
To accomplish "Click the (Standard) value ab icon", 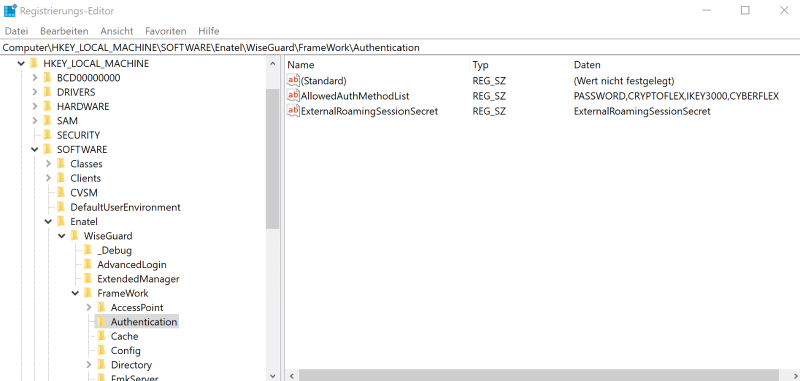I will point(293,81).
